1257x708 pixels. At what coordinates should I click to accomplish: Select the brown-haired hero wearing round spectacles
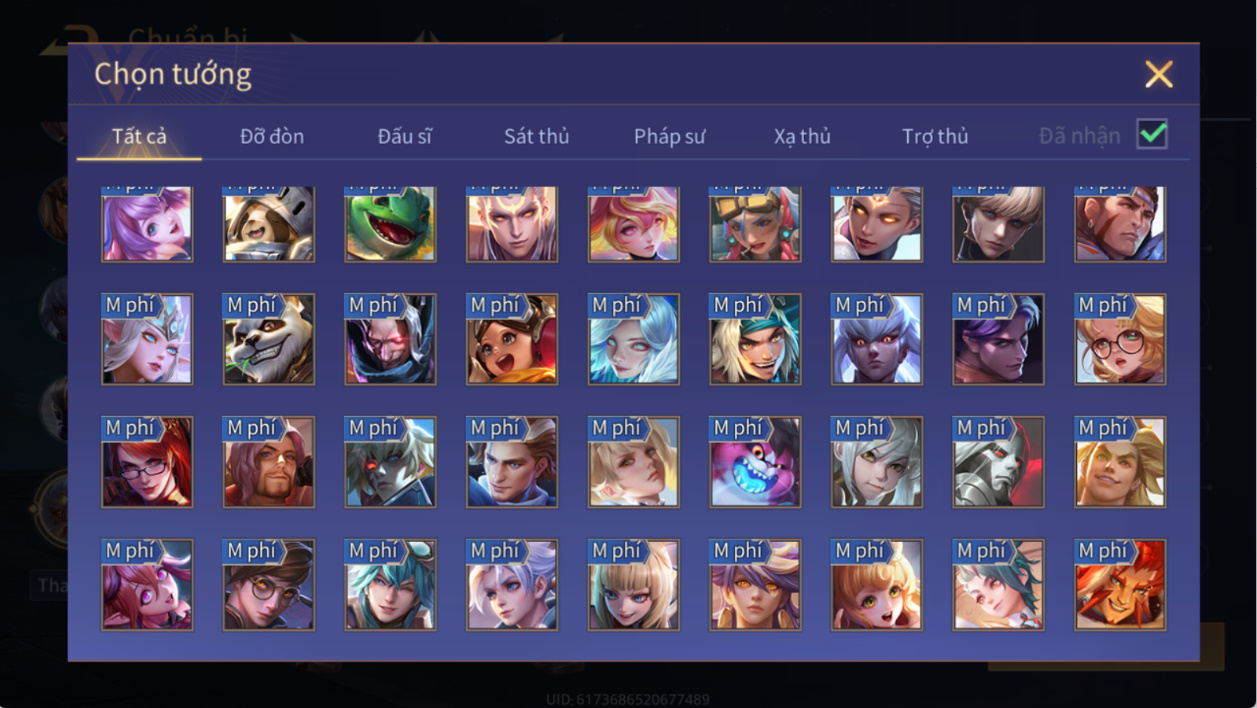(269, 585)
